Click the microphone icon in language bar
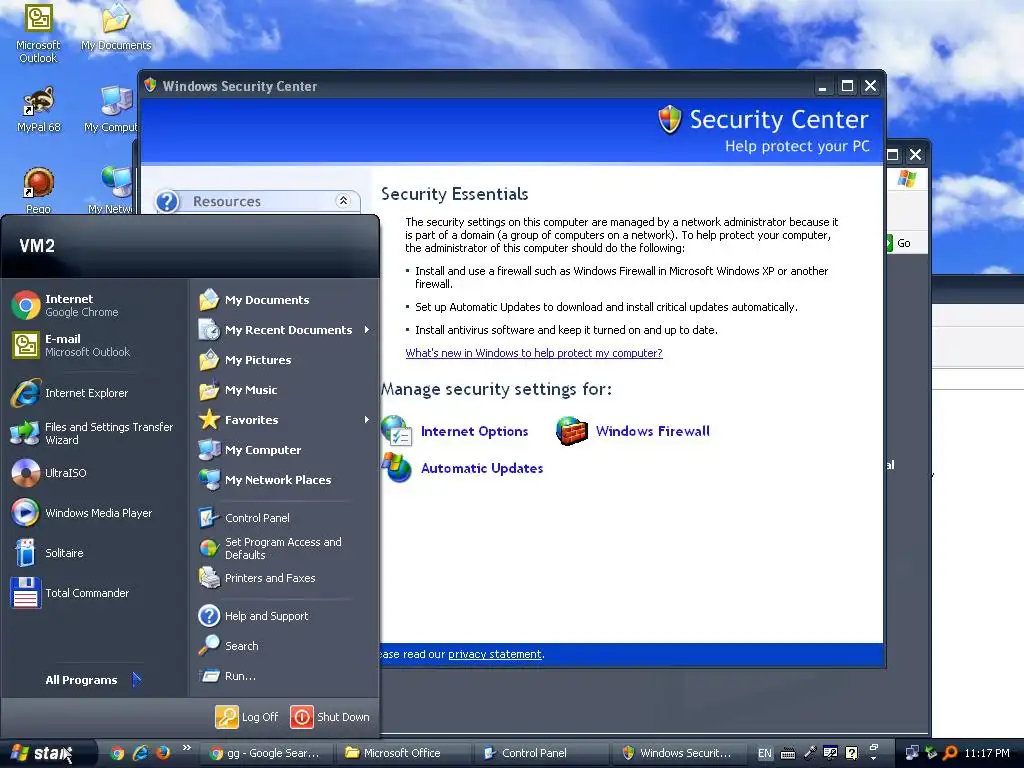This screenshot has height=768, width=1024. (x=810, y=753)
